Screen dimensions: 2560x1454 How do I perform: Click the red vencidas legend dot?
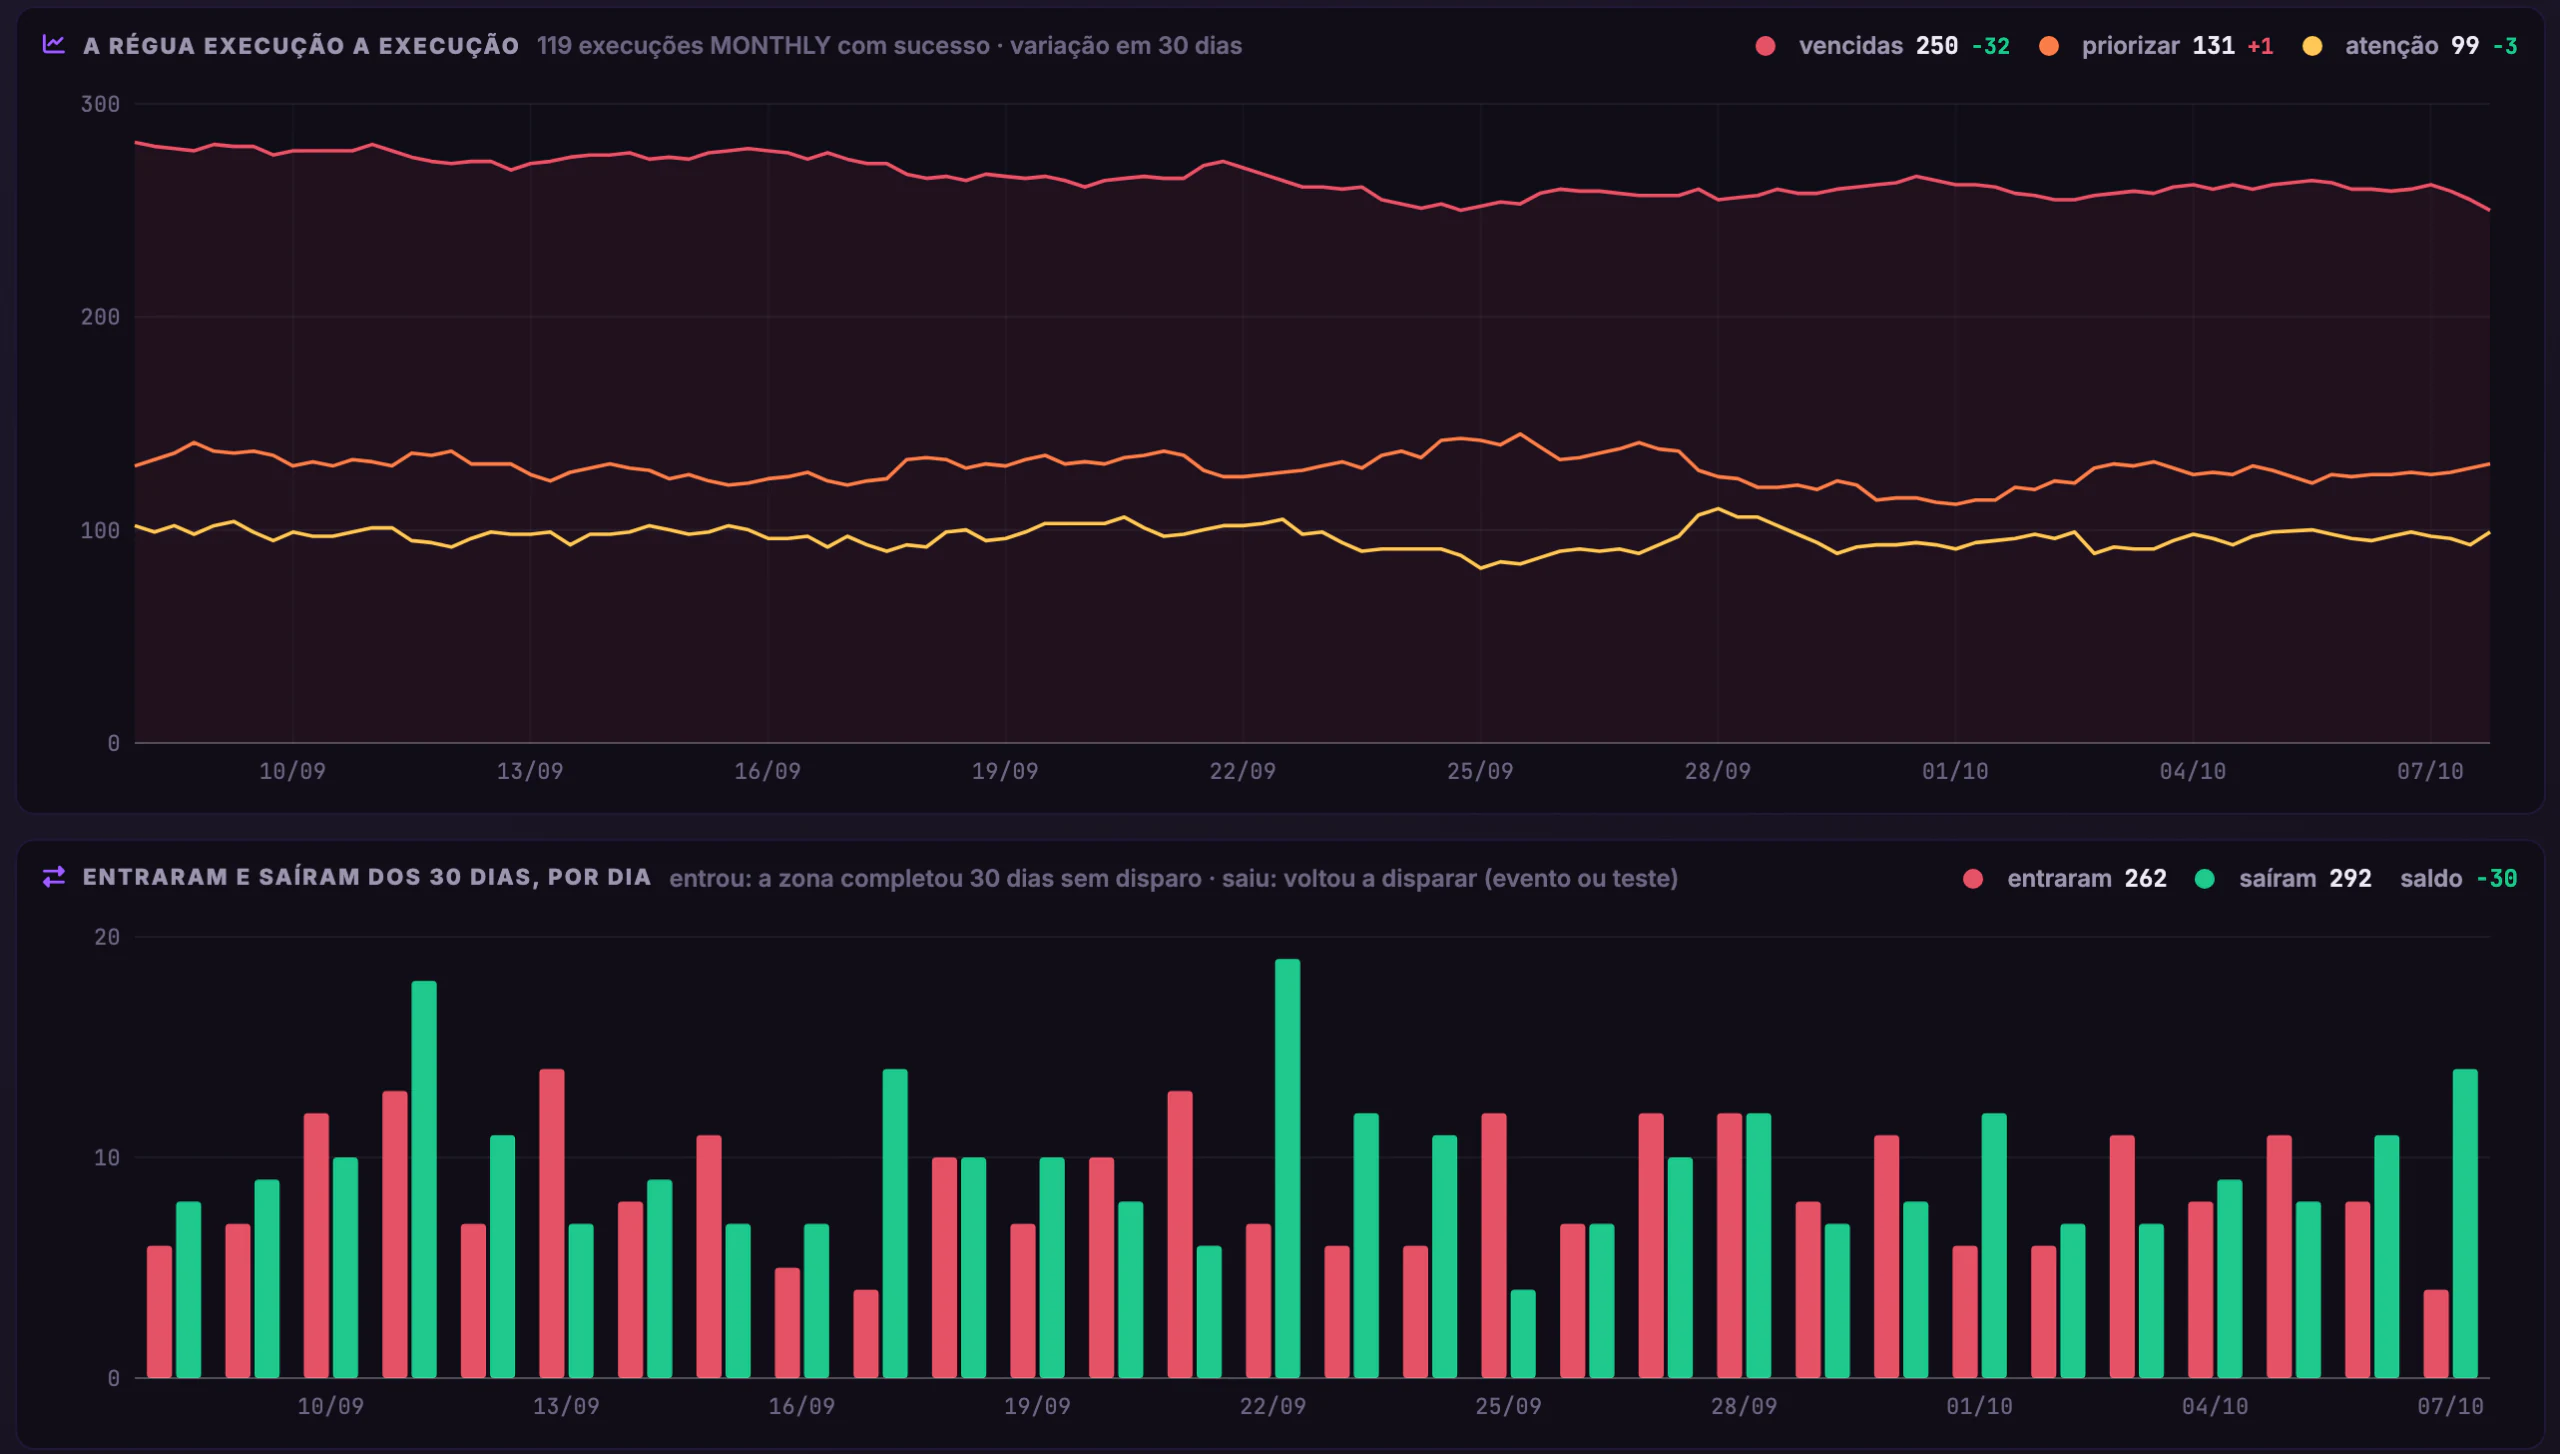pyautogui.click(x=1765, y=46)
